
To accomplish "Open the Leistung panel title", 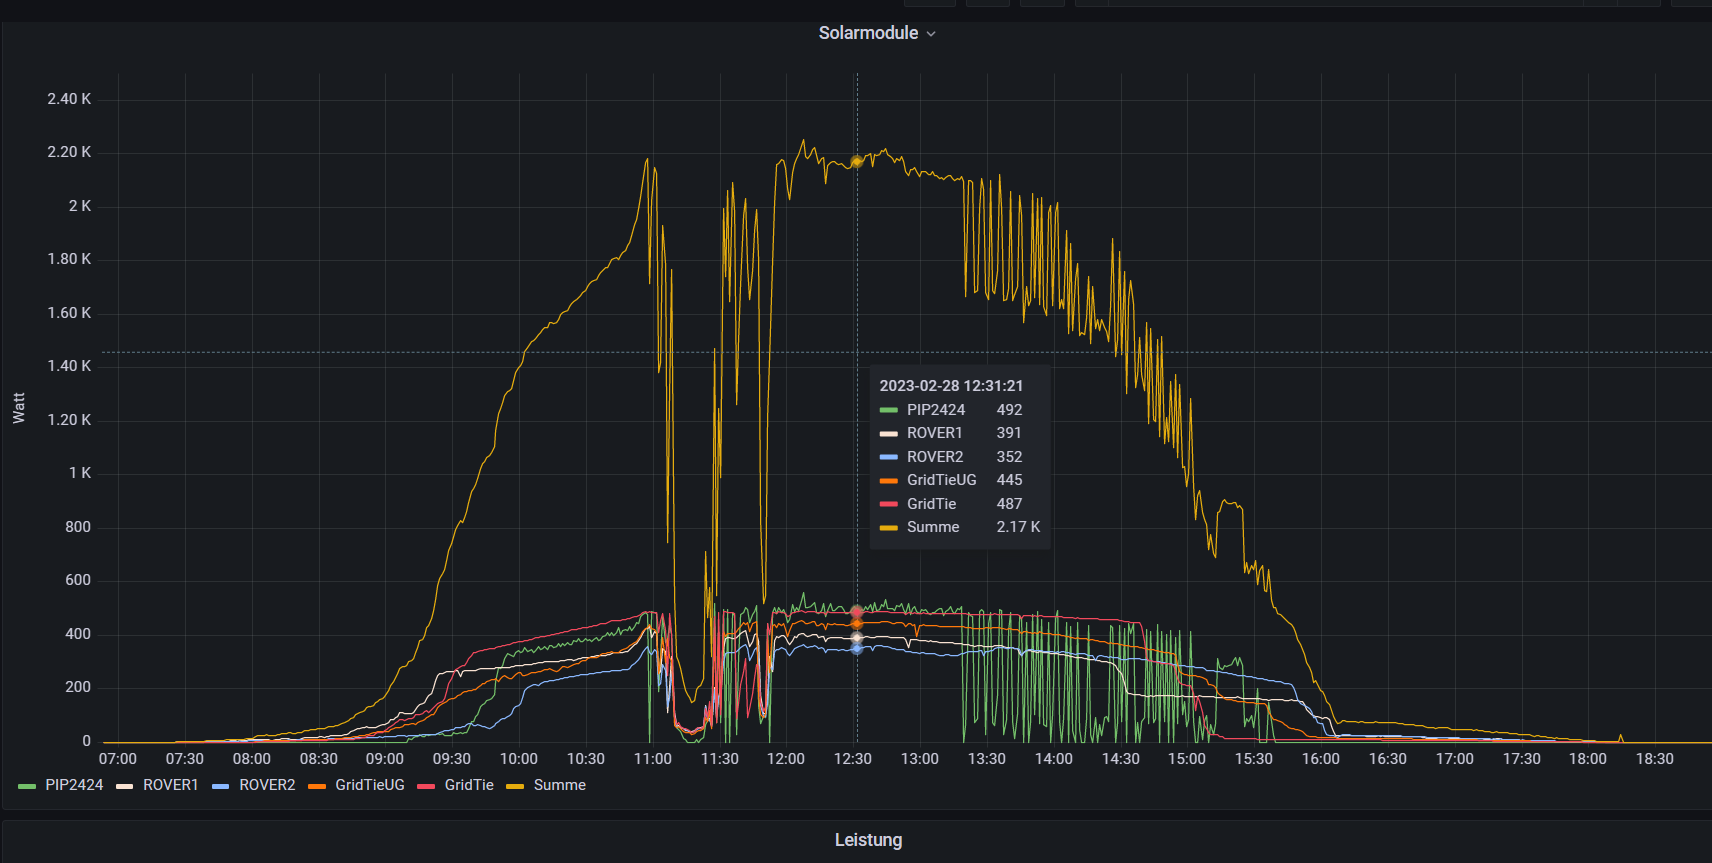I will tap(868, 840).
